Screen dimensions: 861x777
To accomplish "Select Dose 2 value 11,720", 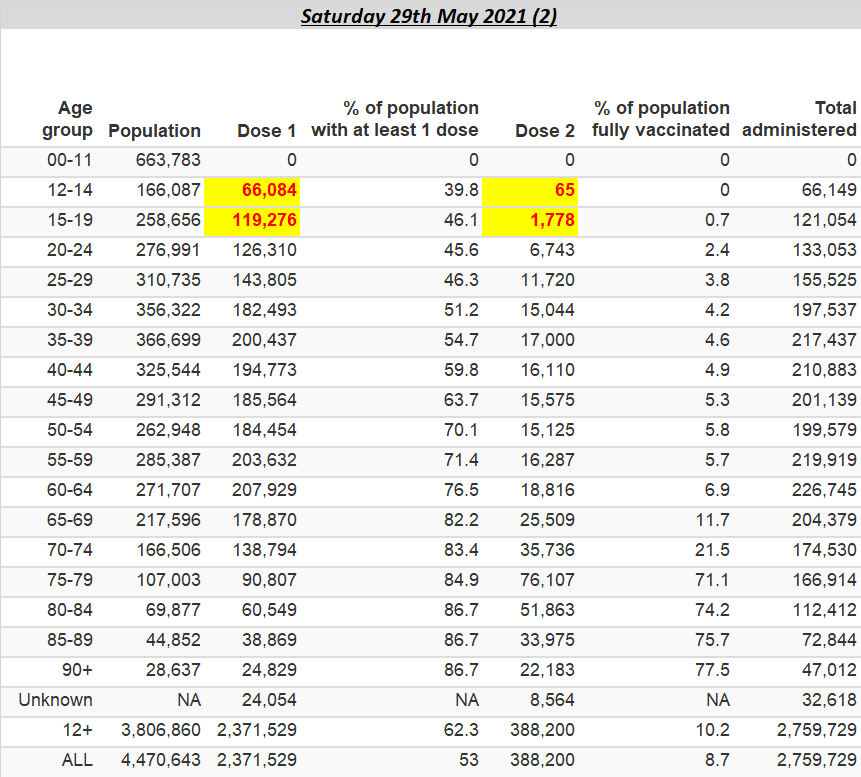I will point(547,280).
